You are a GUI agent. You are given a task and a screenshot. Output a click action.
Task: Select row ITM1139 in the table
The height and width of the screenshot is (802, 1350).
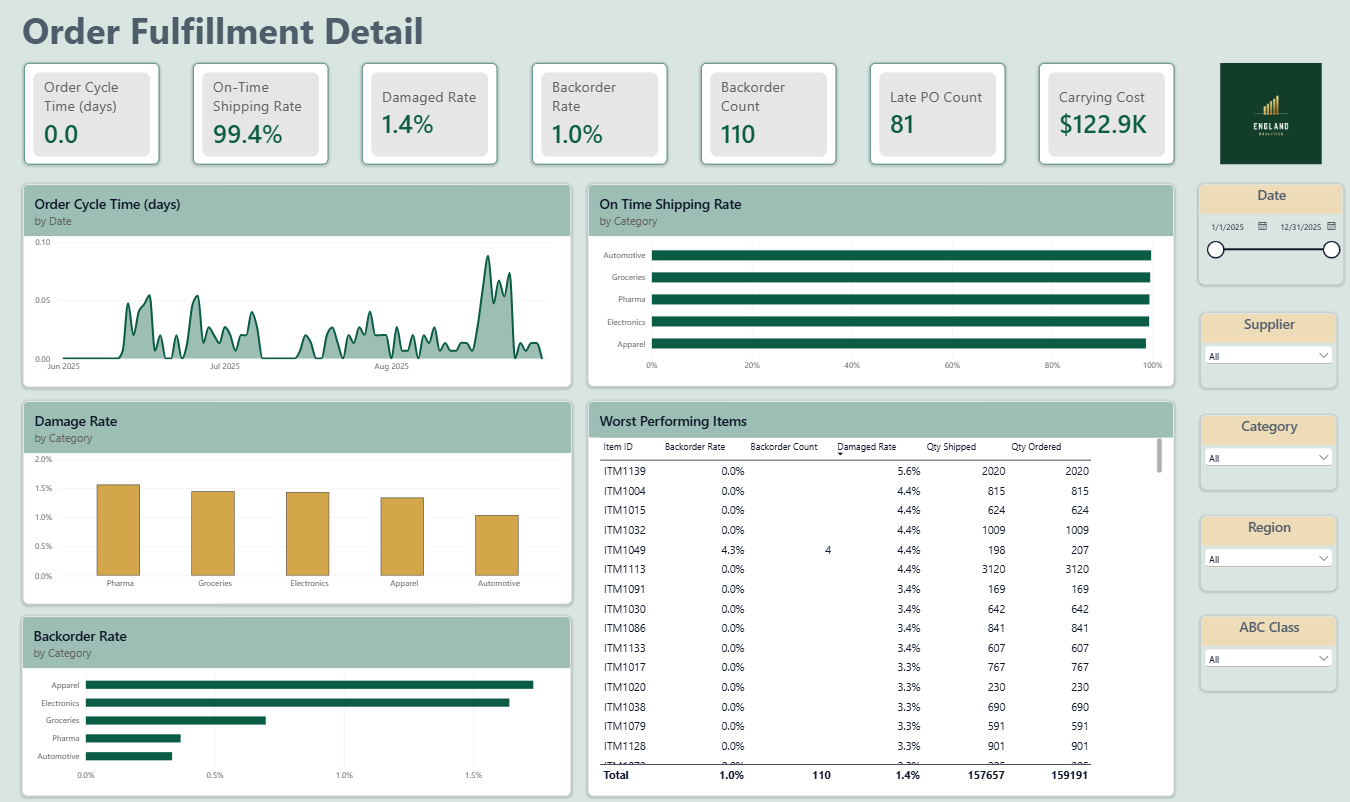coord(846,471)
